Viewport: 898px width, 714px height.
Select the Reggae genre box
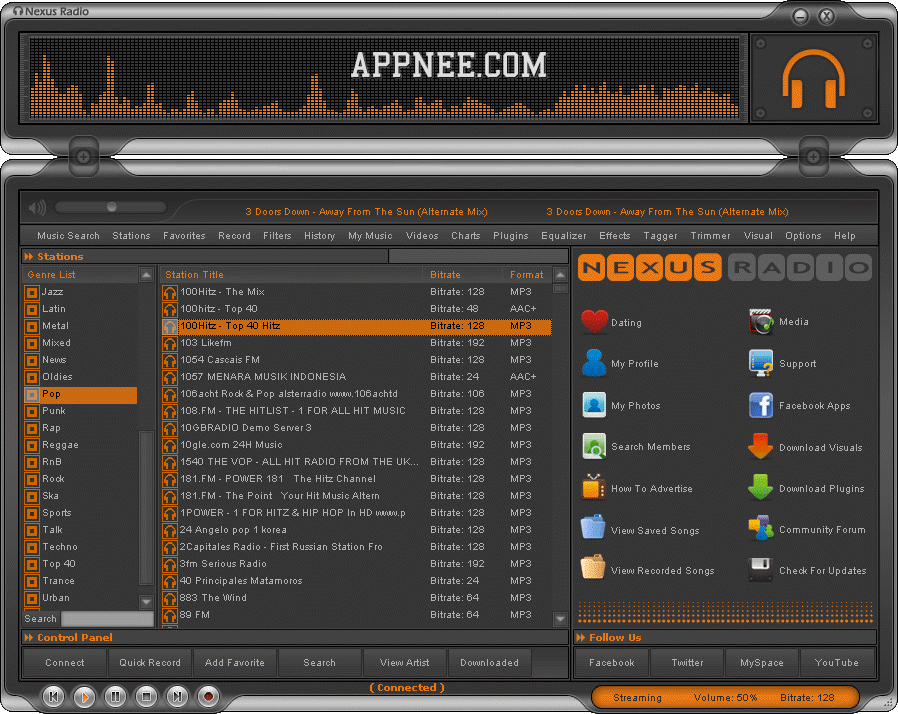[x=31, y=446]
